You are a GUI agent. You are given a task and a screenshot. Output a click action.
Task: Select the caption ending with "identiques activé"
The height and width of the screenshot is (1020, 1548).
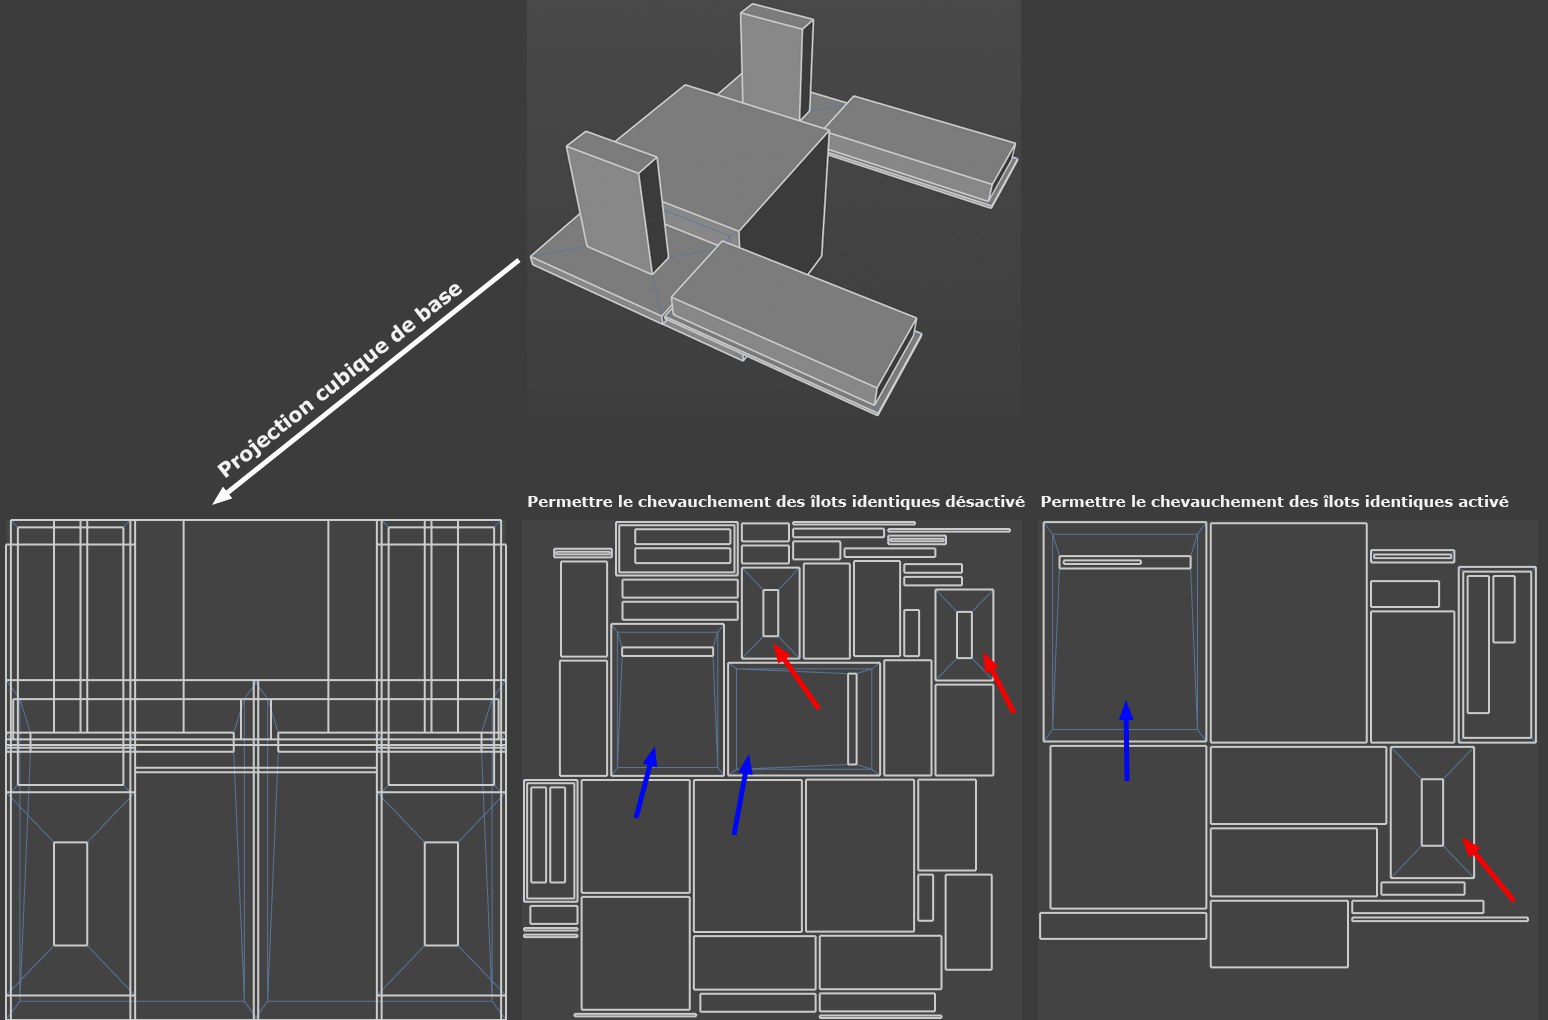1273,502
